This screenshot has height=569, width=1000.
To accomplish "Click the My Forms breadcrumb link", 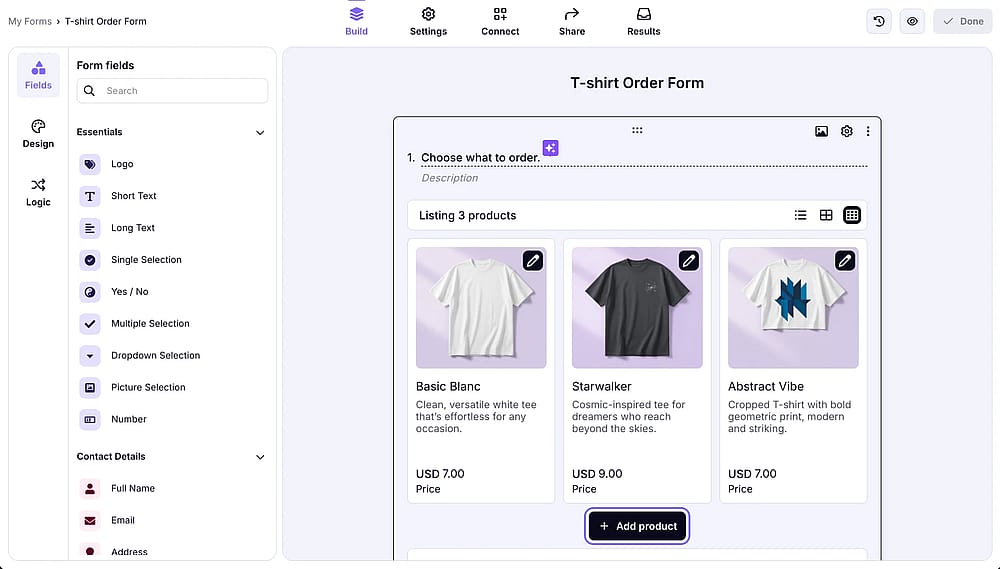I will tap(30, 21).
